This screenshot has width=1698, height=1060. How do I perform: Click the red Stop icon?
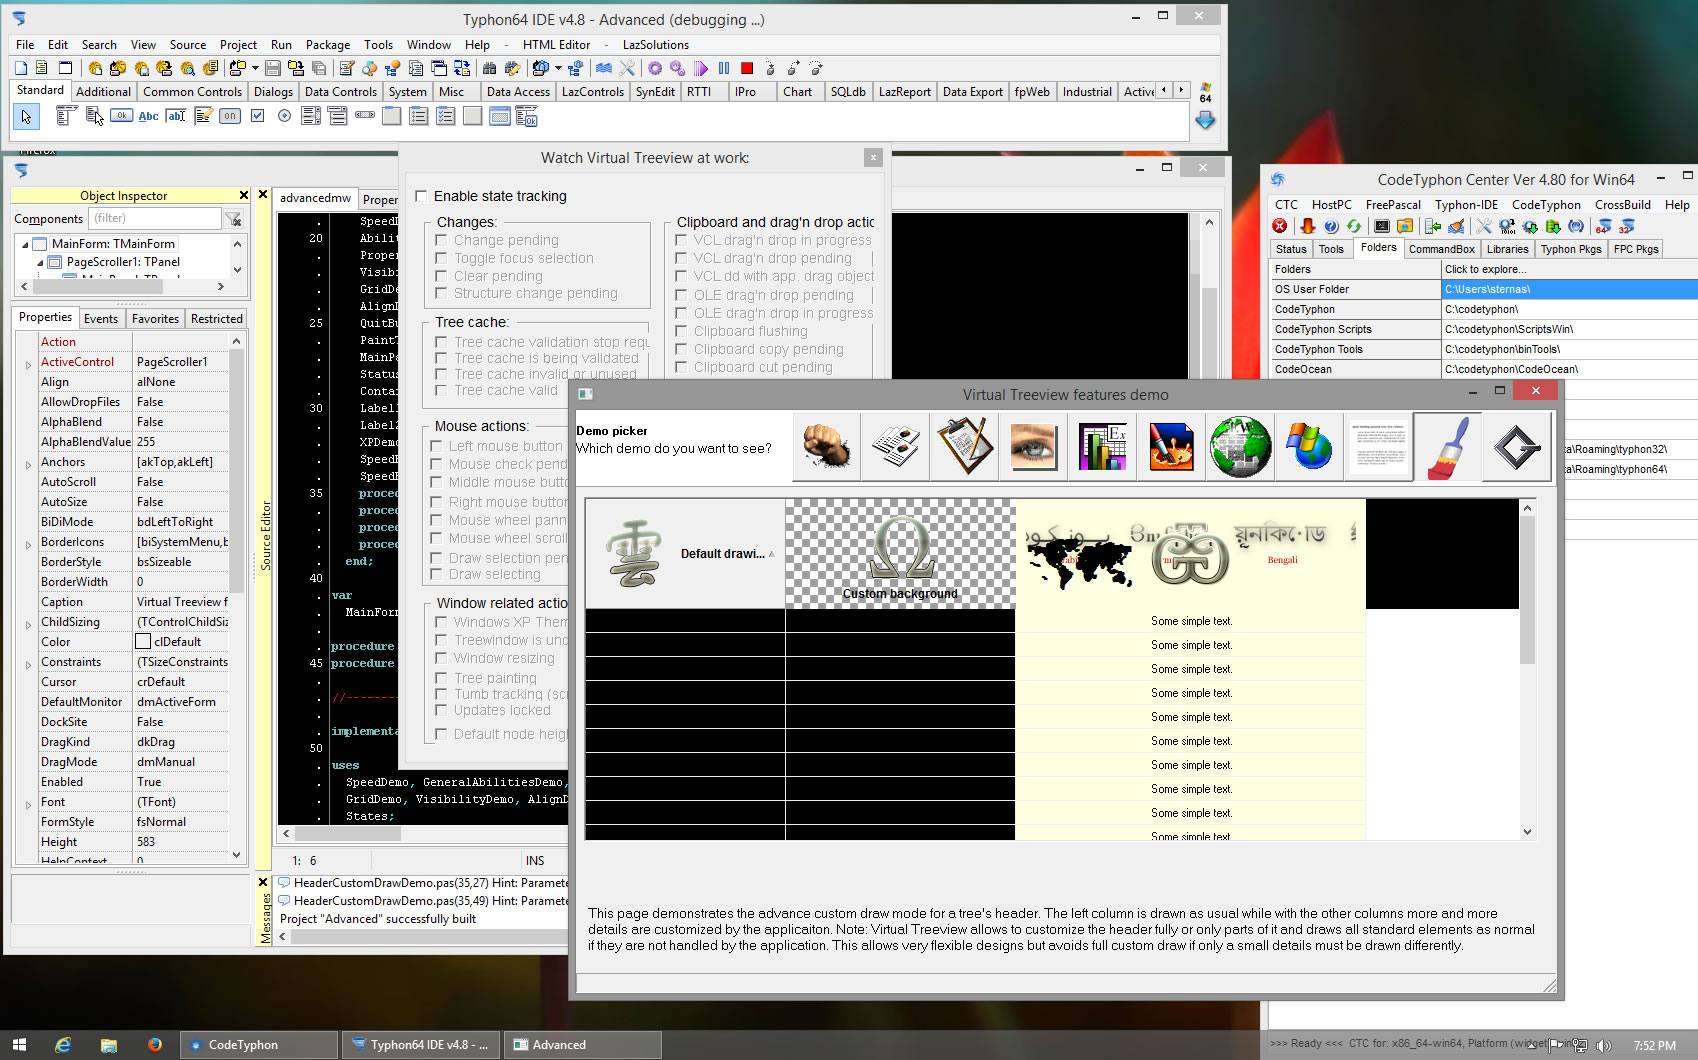click(x=746, y=68)
